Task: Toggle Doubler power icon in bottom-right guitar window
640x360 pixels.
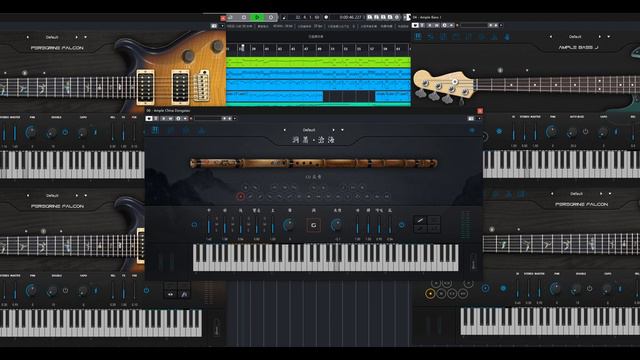Action: pos(589,289)
